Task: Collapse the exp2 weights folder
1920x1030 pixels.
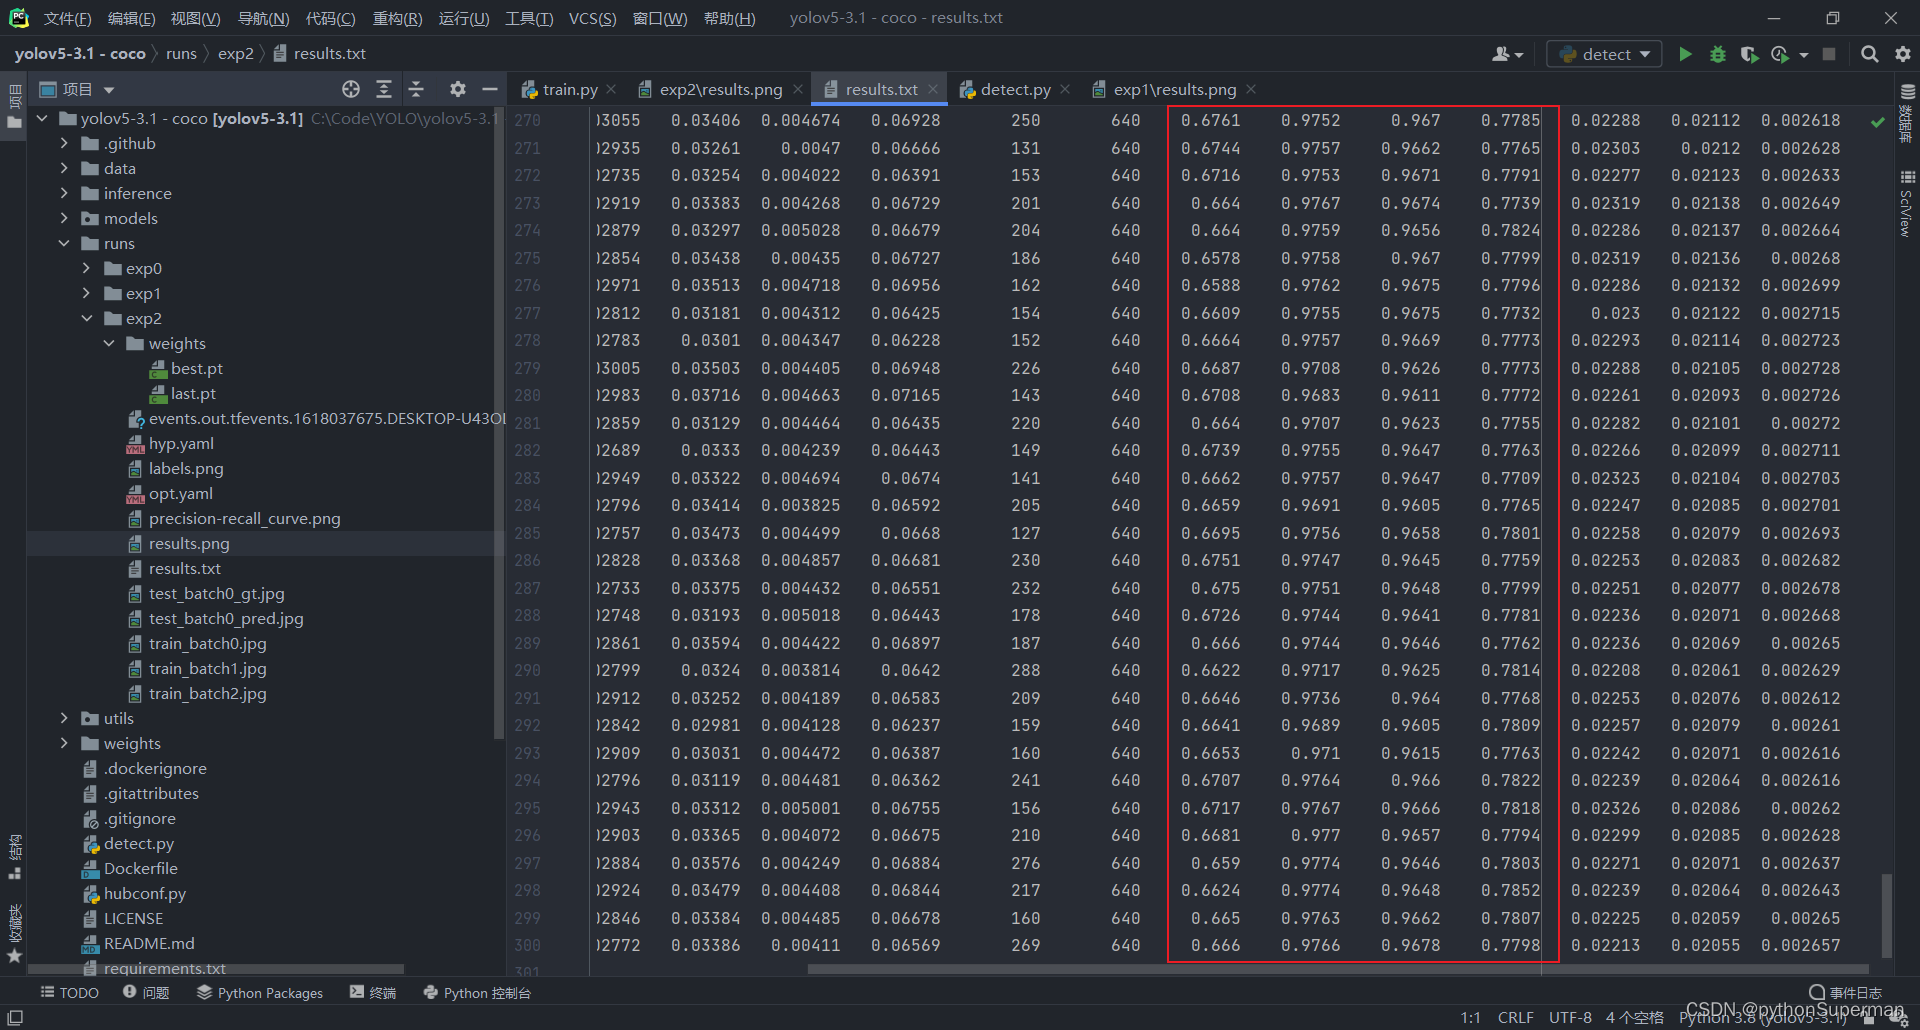Action: point(109,343)
